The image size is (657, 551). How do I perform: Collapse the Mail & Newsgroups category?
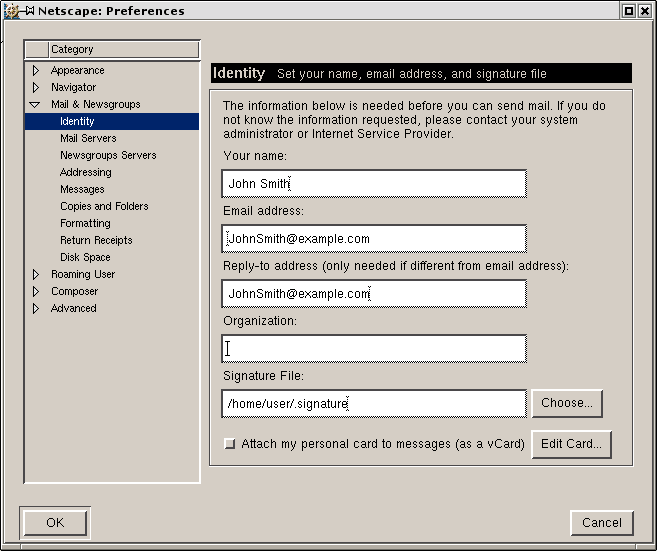point(36,105)
